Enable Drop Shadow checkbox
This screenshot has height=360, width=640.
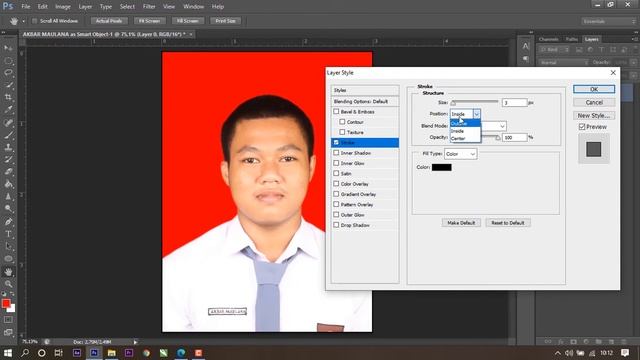tap(336, 225)
